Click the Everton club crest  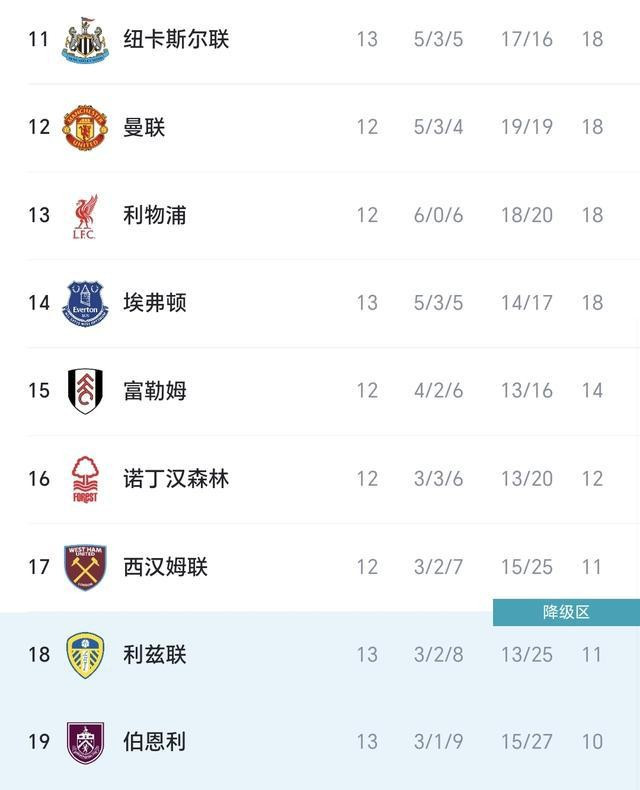85,303
